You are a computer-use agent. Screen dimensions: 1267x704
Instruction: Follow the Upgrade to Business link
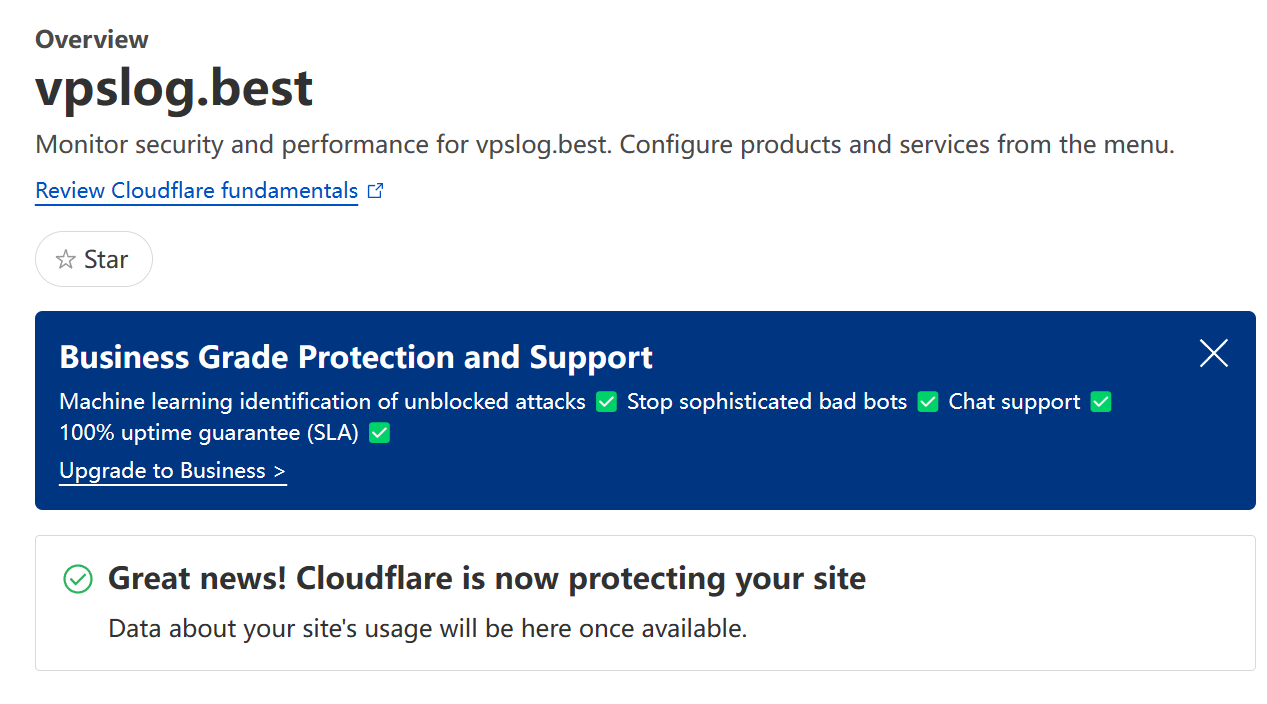point(173,471)
